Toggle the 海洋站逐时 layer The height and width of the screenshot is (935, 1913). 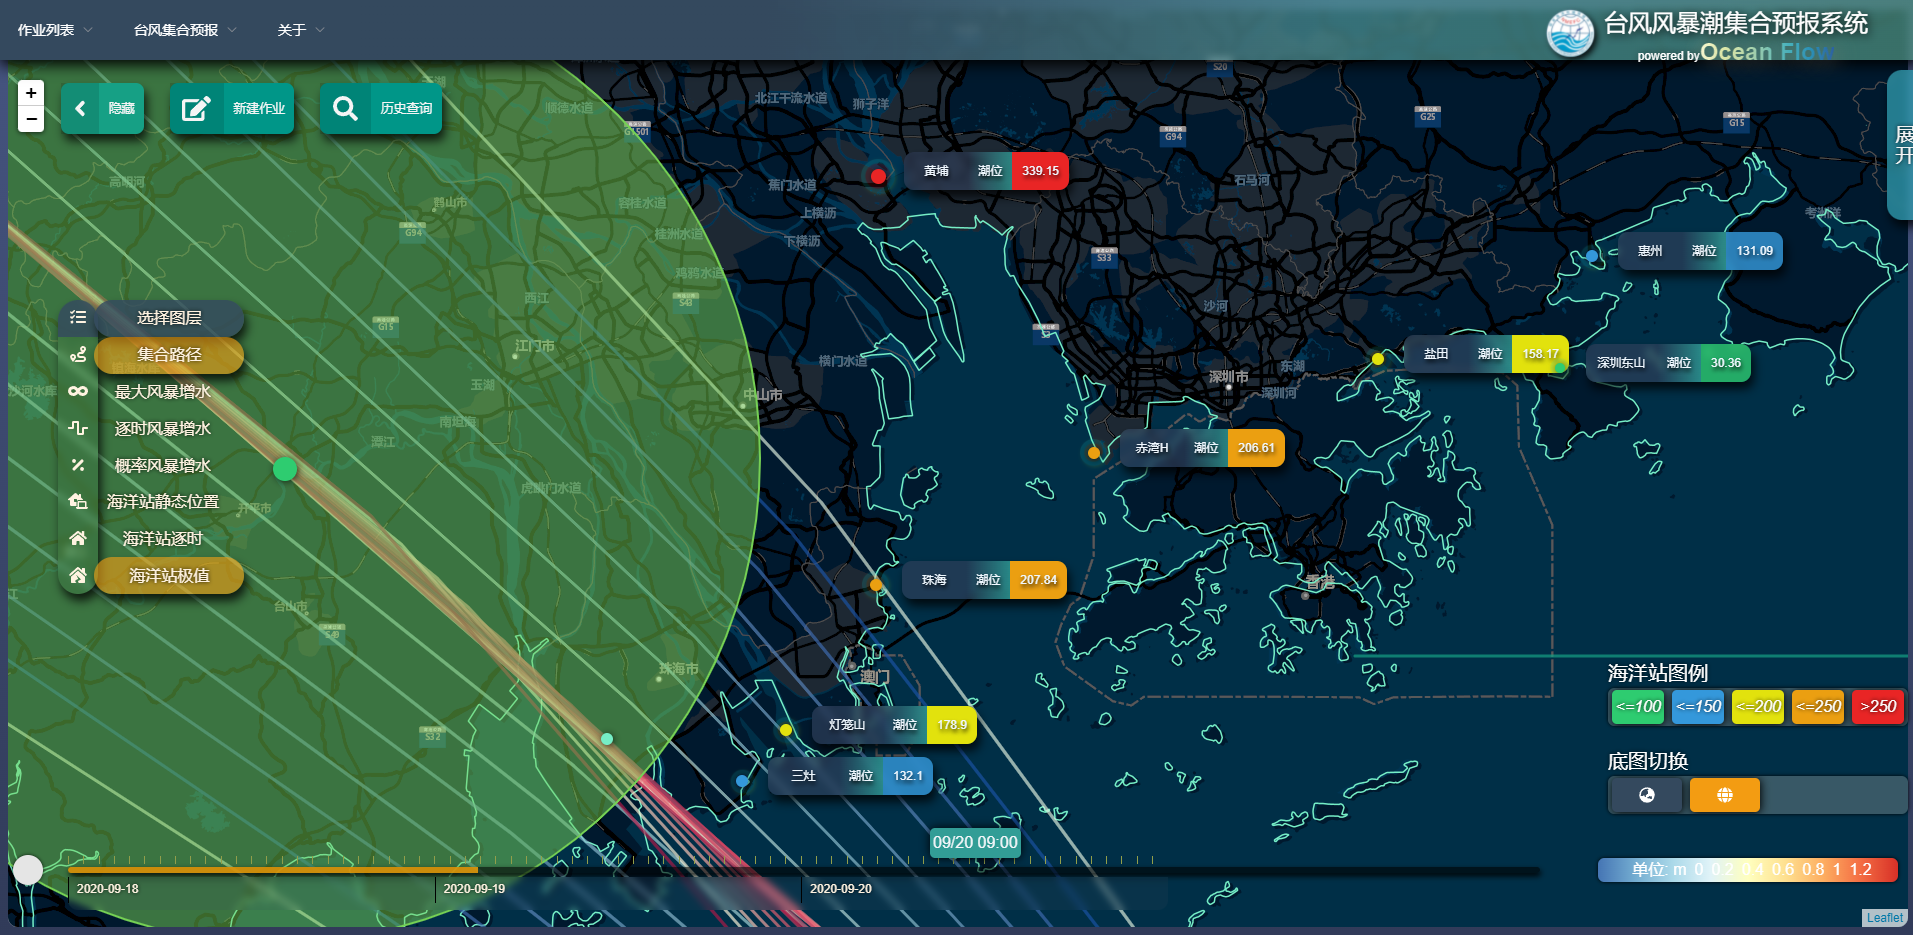click(x=162, y=538)
